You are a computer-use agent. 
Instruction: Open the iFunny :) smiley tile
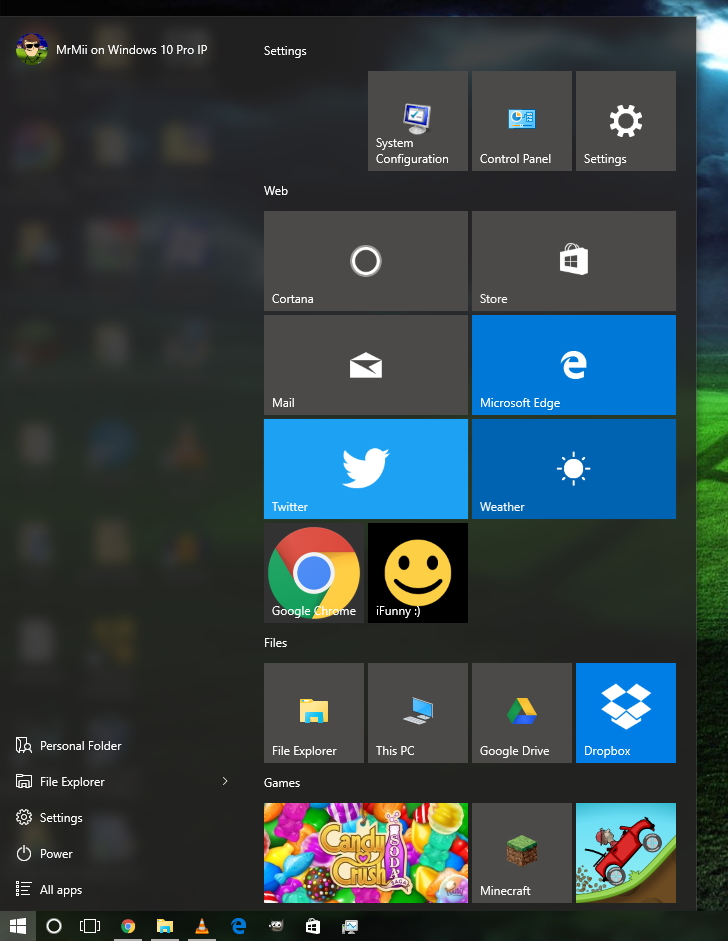click(417, 572)
